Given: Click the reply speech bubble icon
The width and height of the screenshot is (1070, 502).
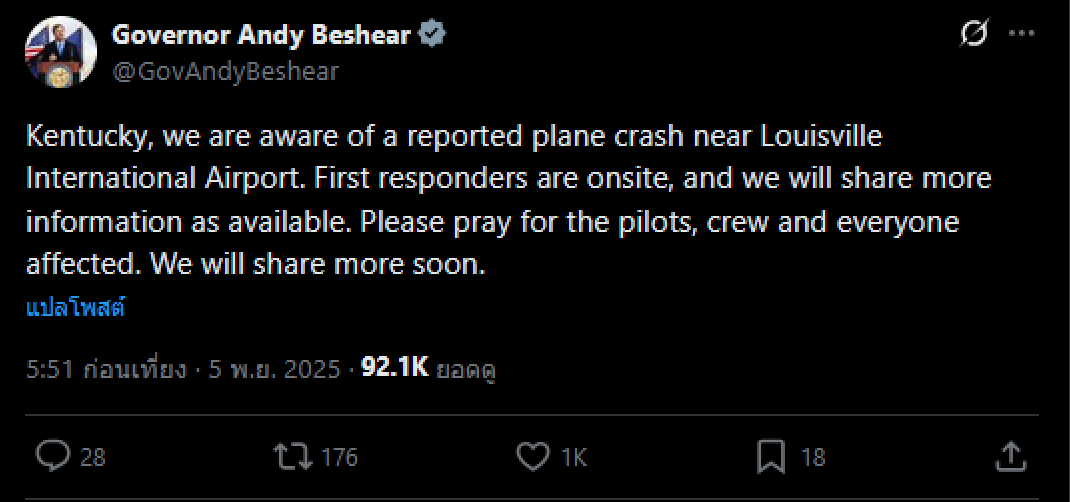Looking at the screenshot, I should [x=52, y=457].
